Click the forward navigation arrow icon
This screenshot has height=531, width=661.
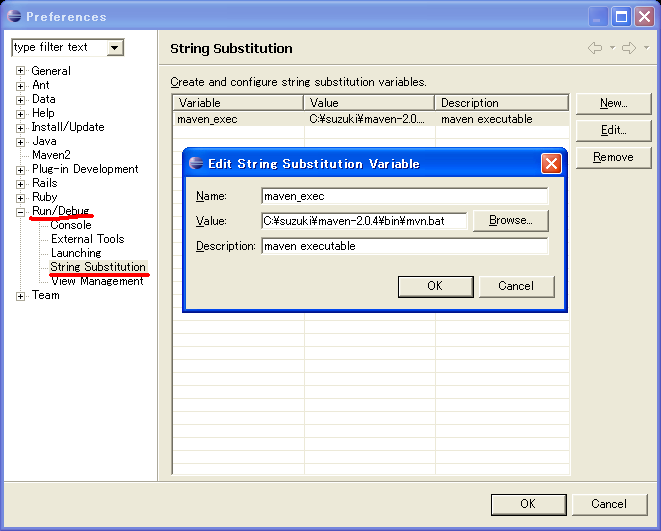[x=628, y=48]
